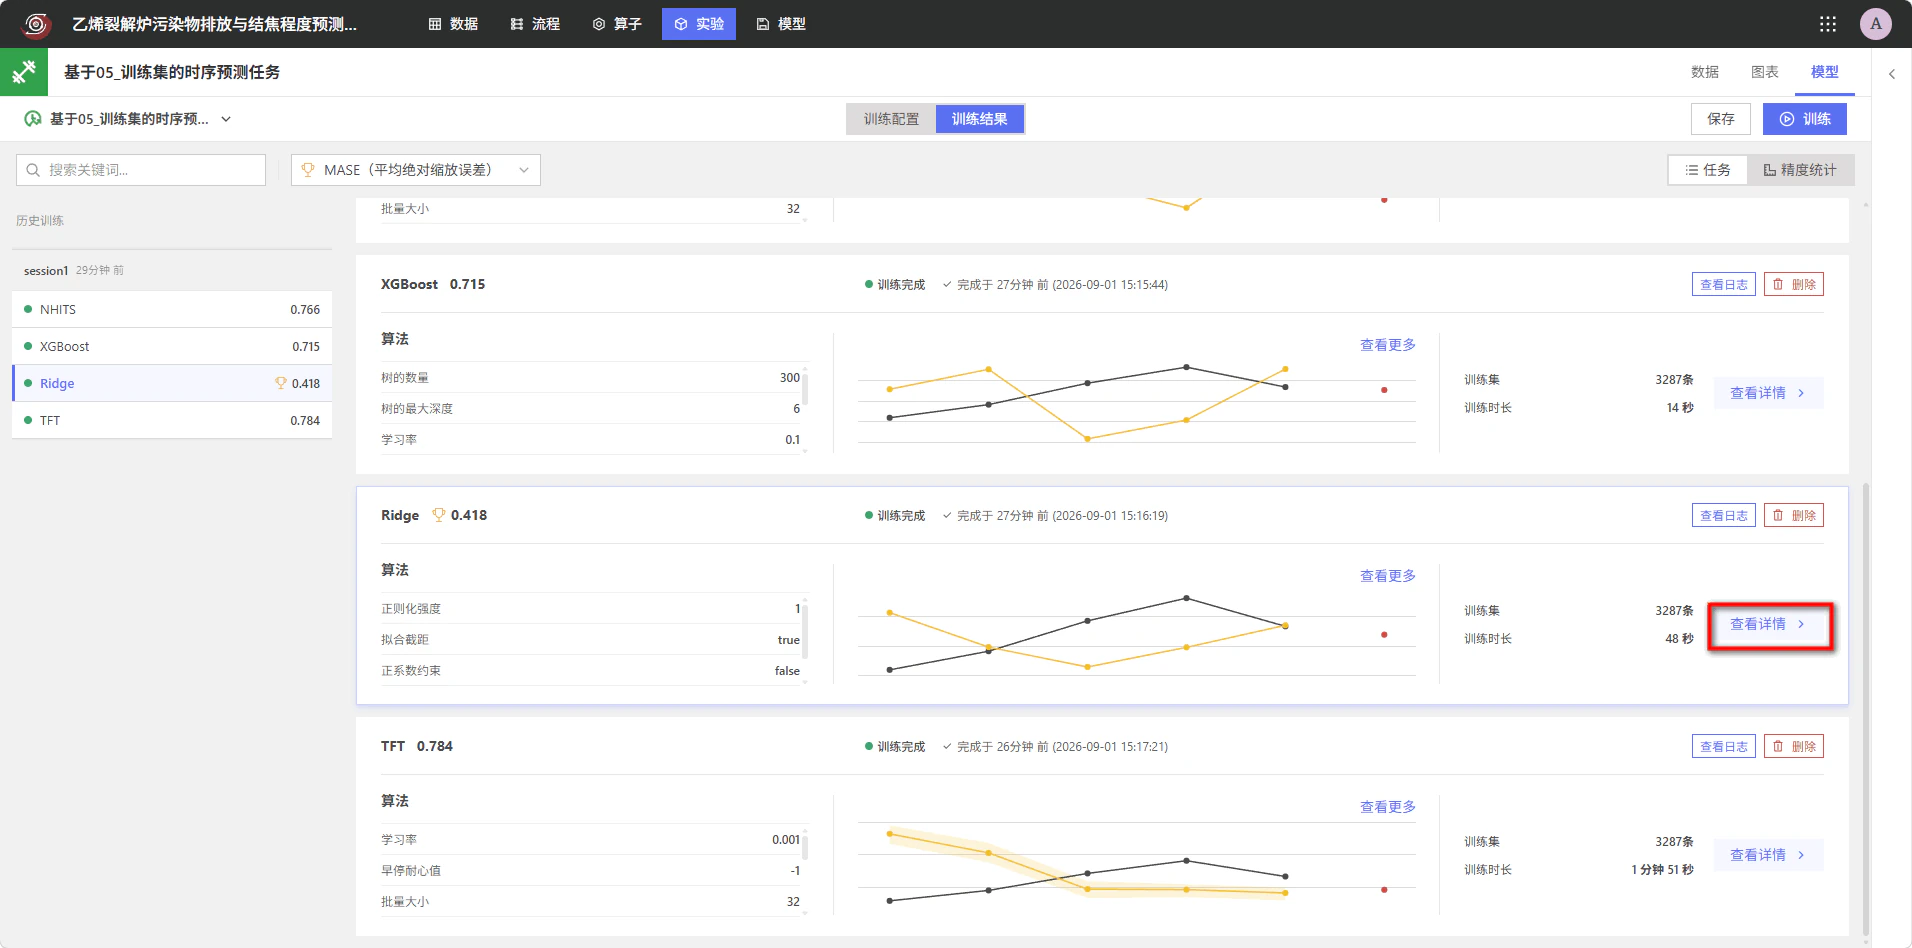Click the user avatar A
This screenshot has height=948, width=1912.
tap(1876, 24)
